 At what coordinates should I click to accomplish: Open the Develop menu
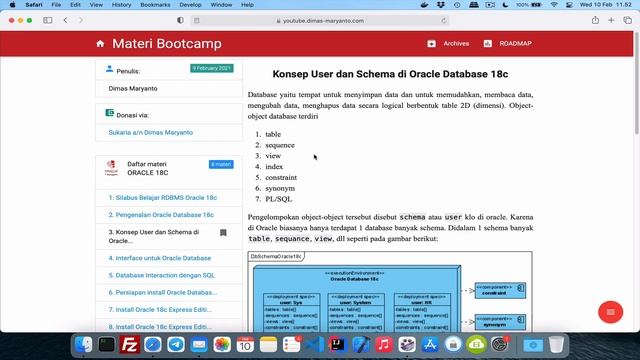190,5
